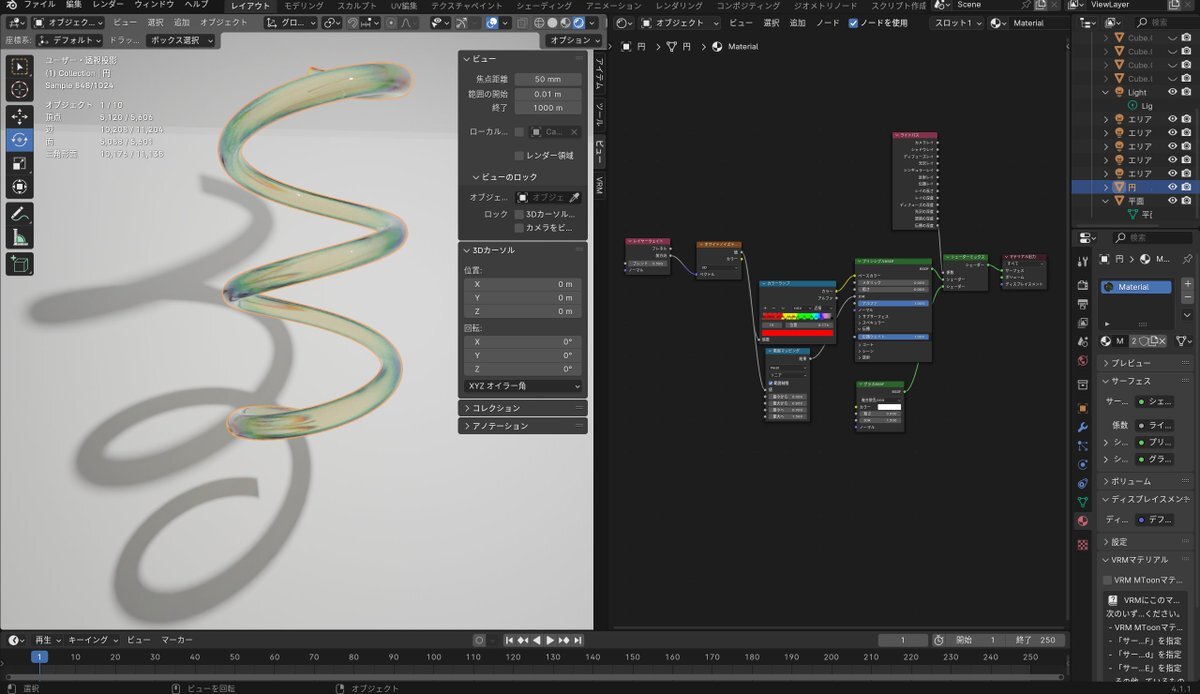The width and height of the screenshot is (1200, 694).
Task: Click the 焦点距離 50 mm field
Action: [x=547, y=79]
